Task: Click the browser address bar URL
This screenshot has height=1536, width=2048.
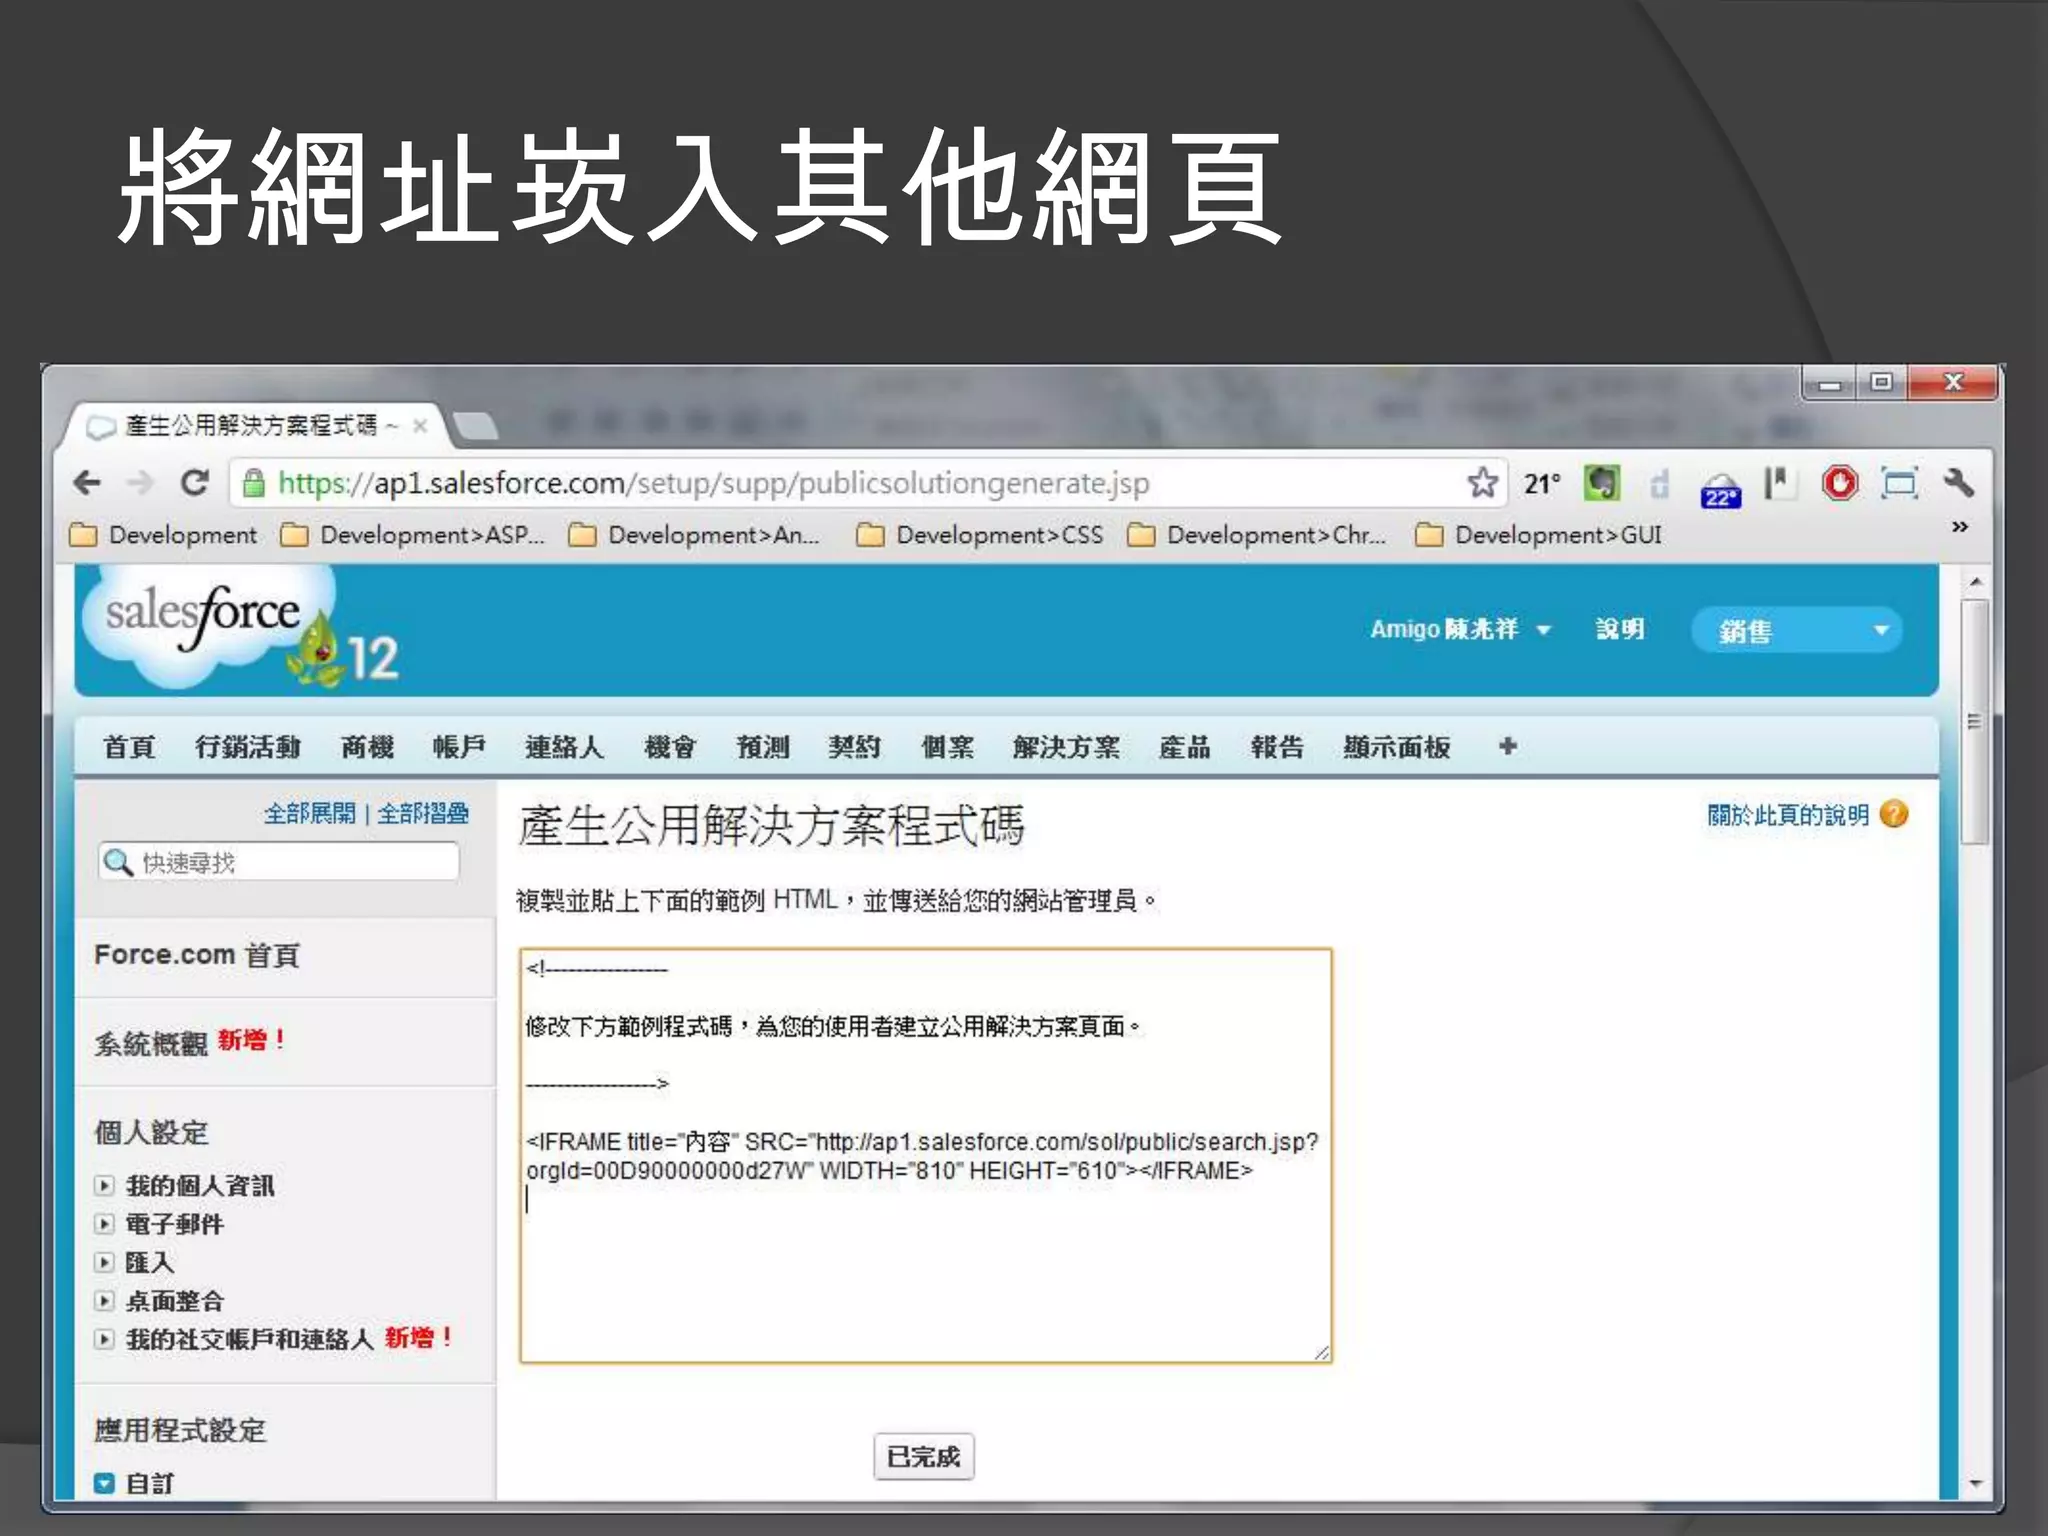Action: tap(714, 484)
